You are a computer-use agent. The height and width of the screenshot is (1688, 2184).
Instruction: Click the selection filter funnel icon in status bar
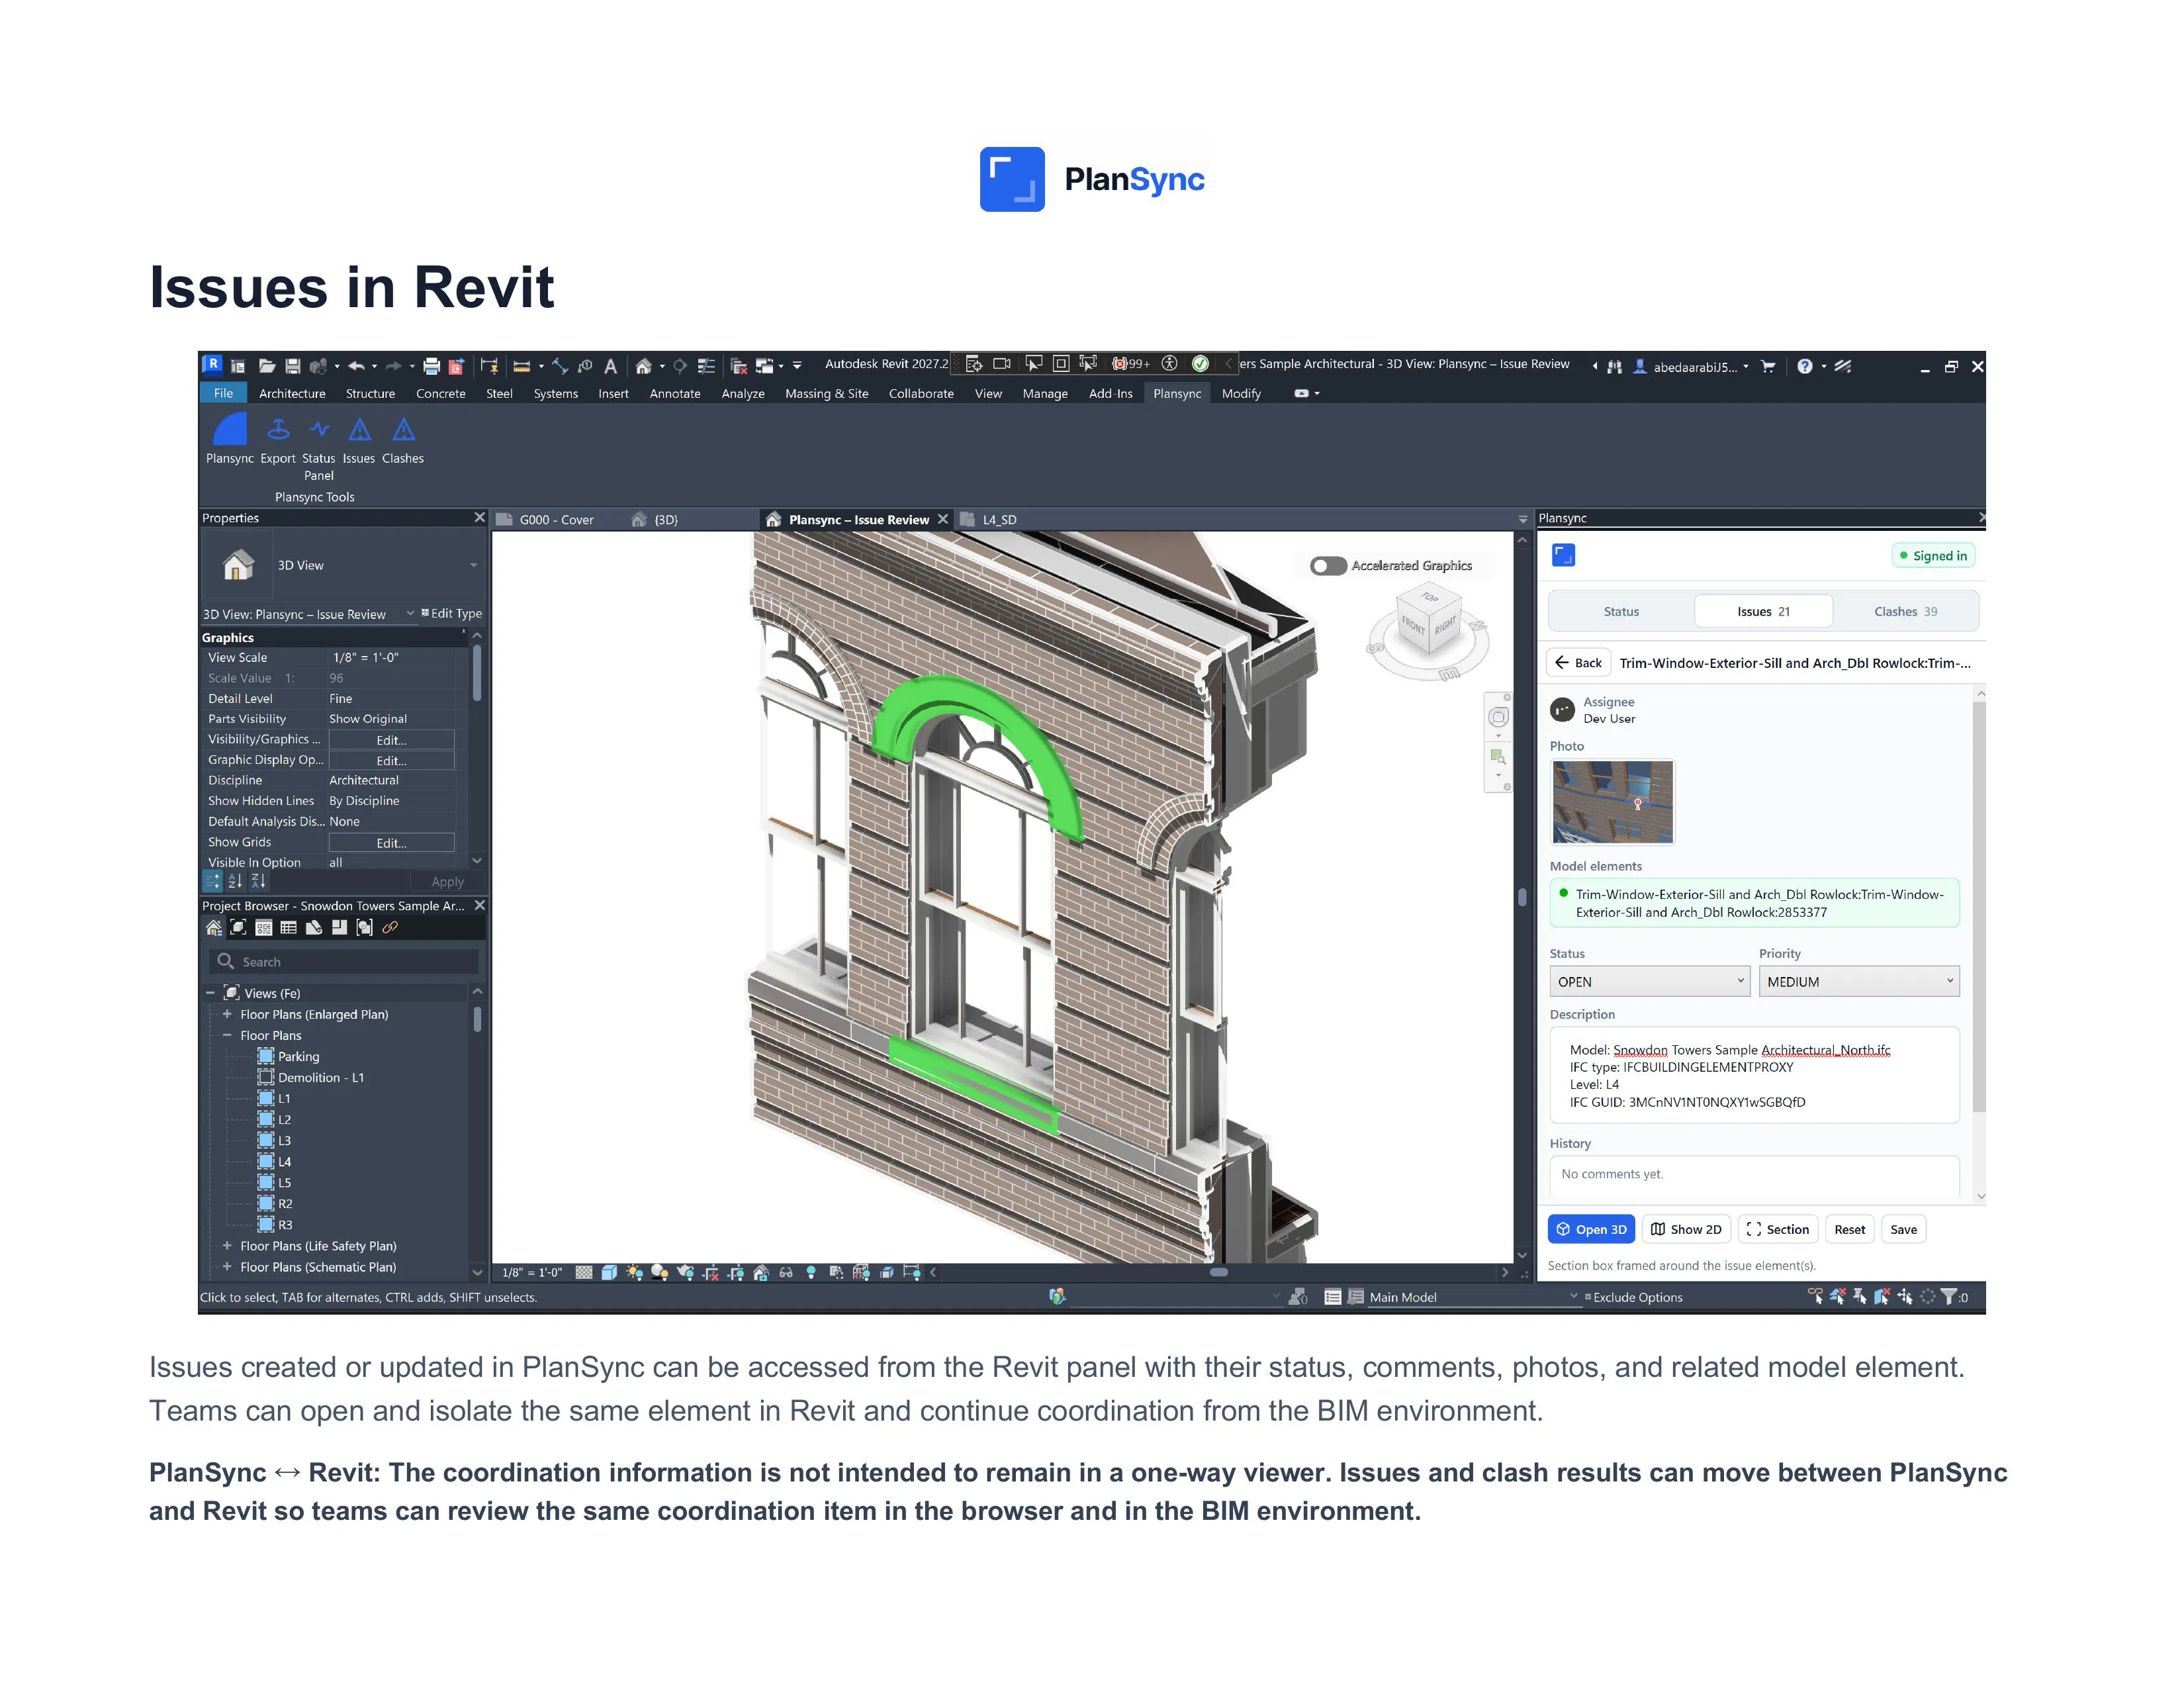[1948, 1297]
